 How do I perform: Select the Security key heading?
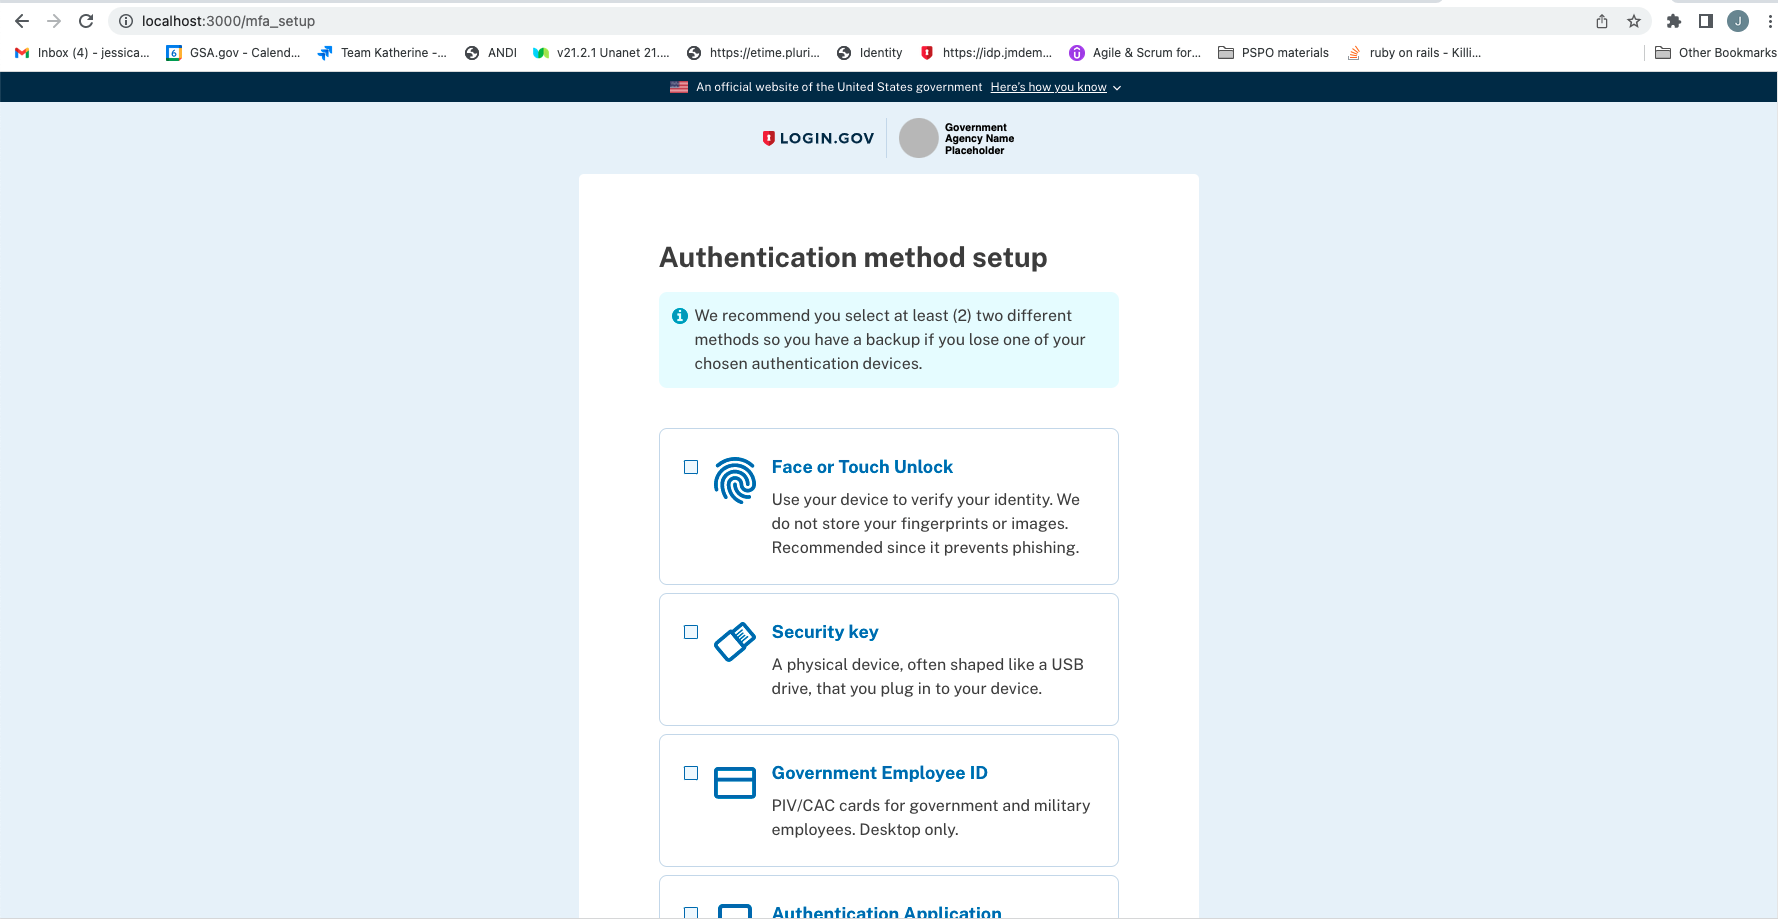tap(825, 632)
